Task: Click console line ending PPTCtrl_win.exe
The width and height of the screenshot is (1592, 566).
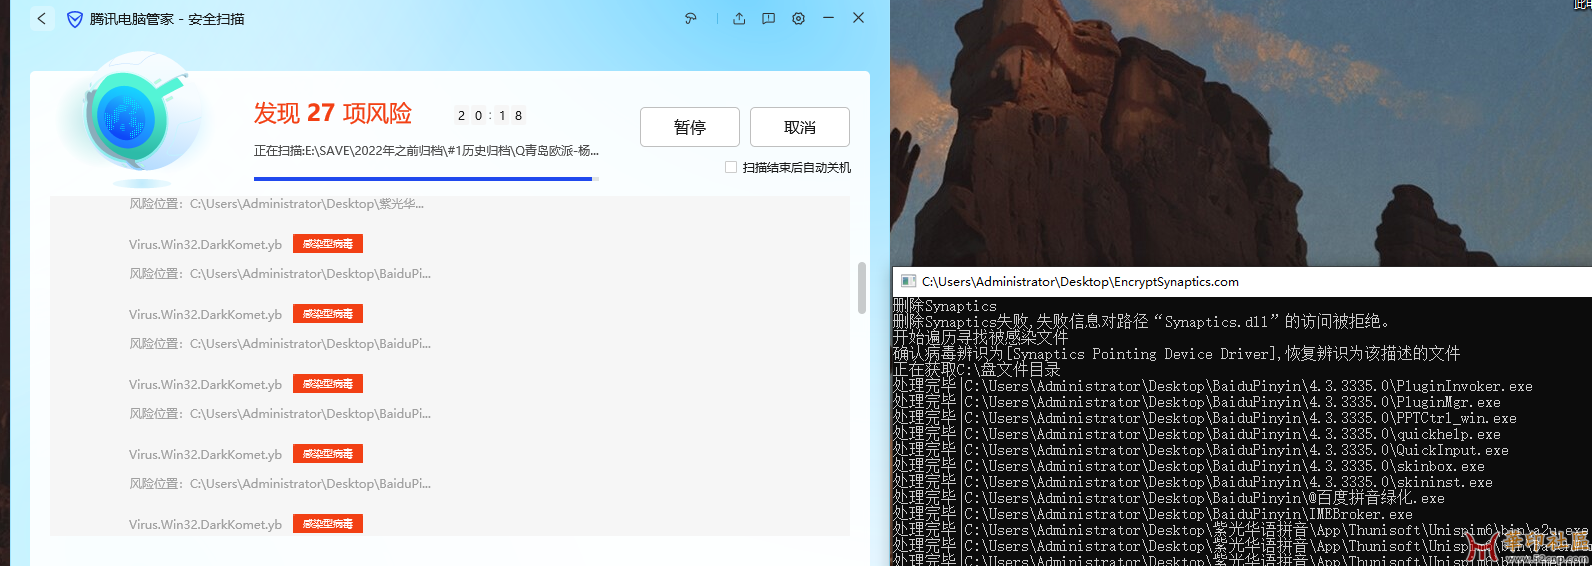Action: (x=1205, y=418)
